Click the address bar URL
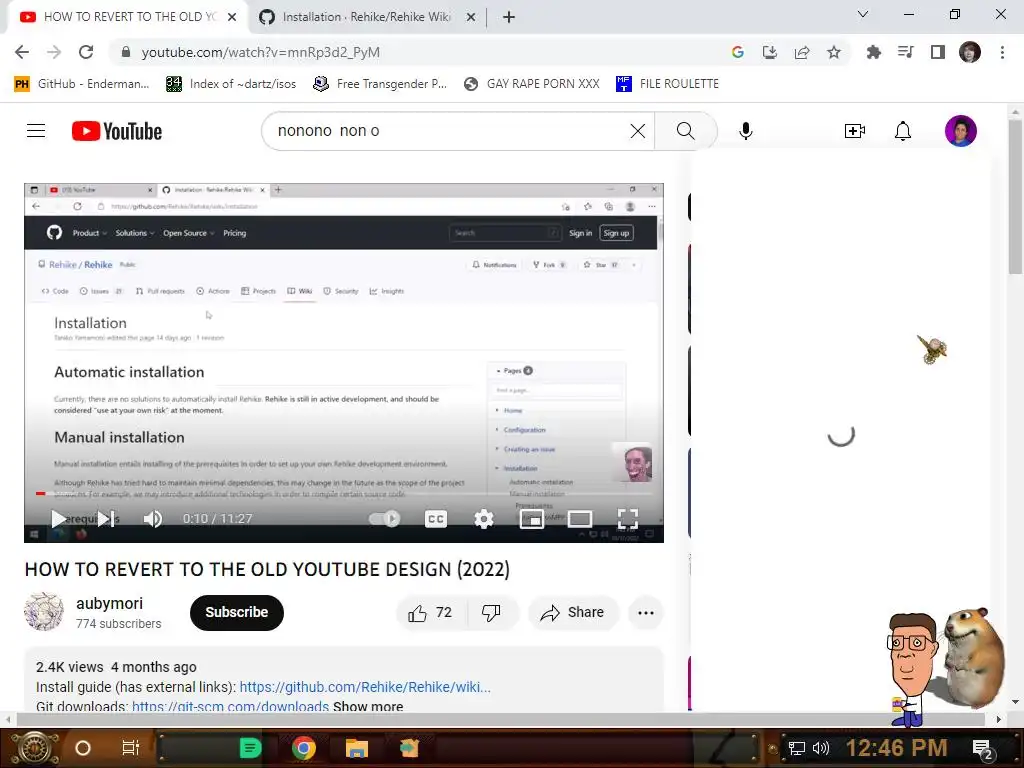This screenshot has width=1024, height=768. [260, 52]
